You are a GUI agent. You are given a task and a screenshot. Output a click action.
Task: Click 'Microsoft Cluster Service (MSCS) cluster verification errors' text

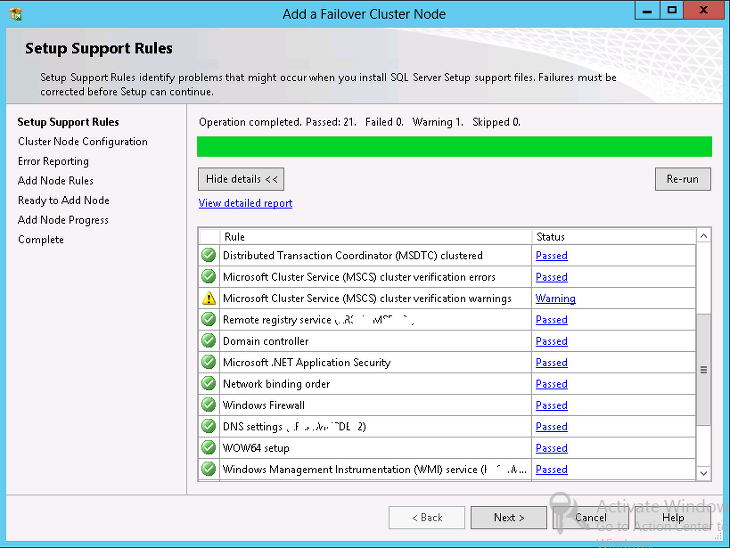(359, 277)
